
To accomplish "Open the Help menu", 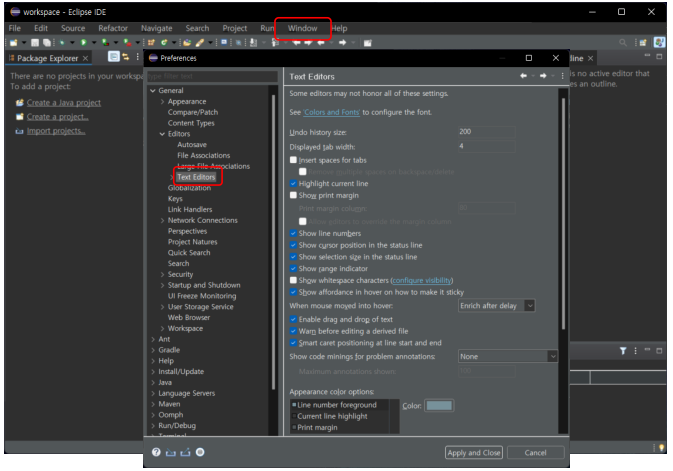I will pyautogui.click(x=339, y=28).
